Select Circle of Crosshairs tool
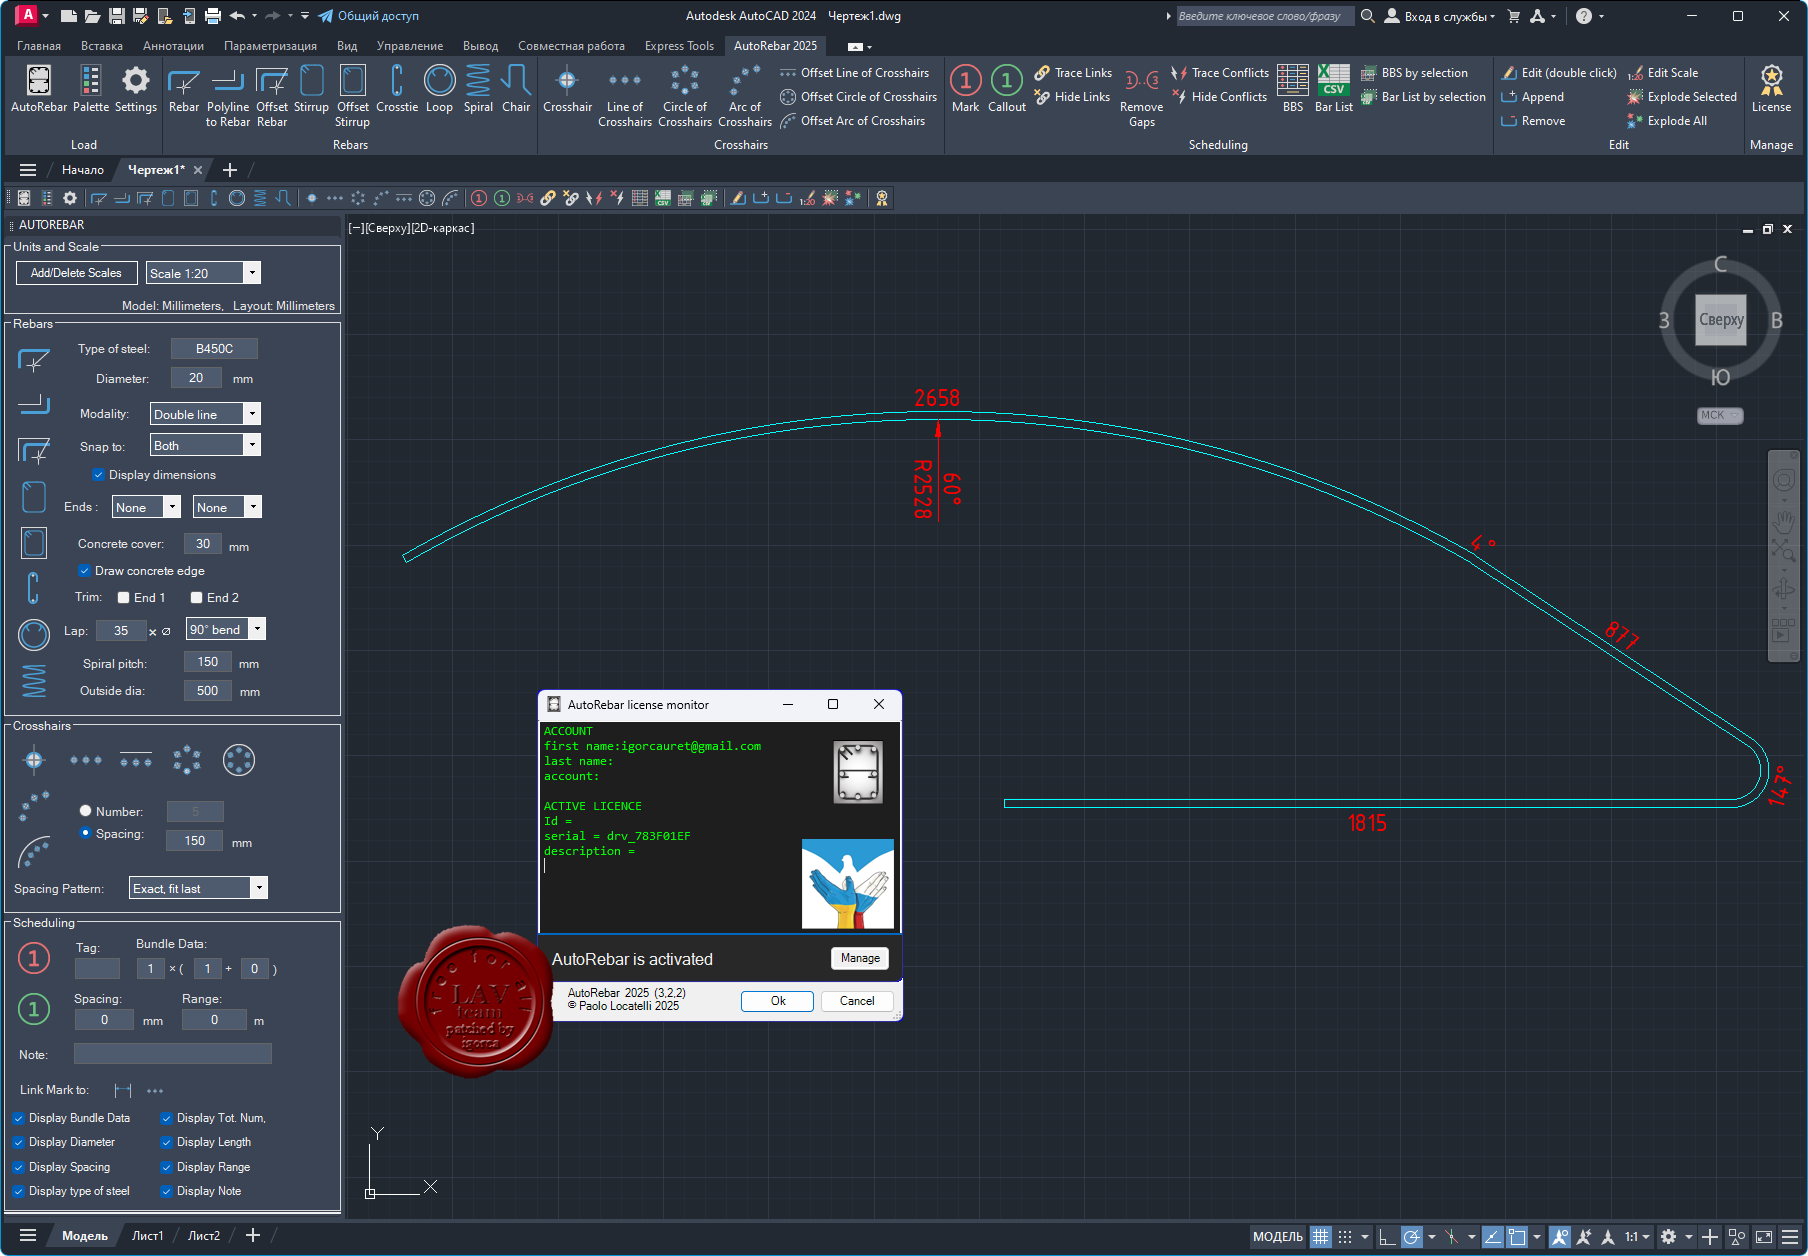This screenshot has height=1256, width=1808. pos(685,96)
